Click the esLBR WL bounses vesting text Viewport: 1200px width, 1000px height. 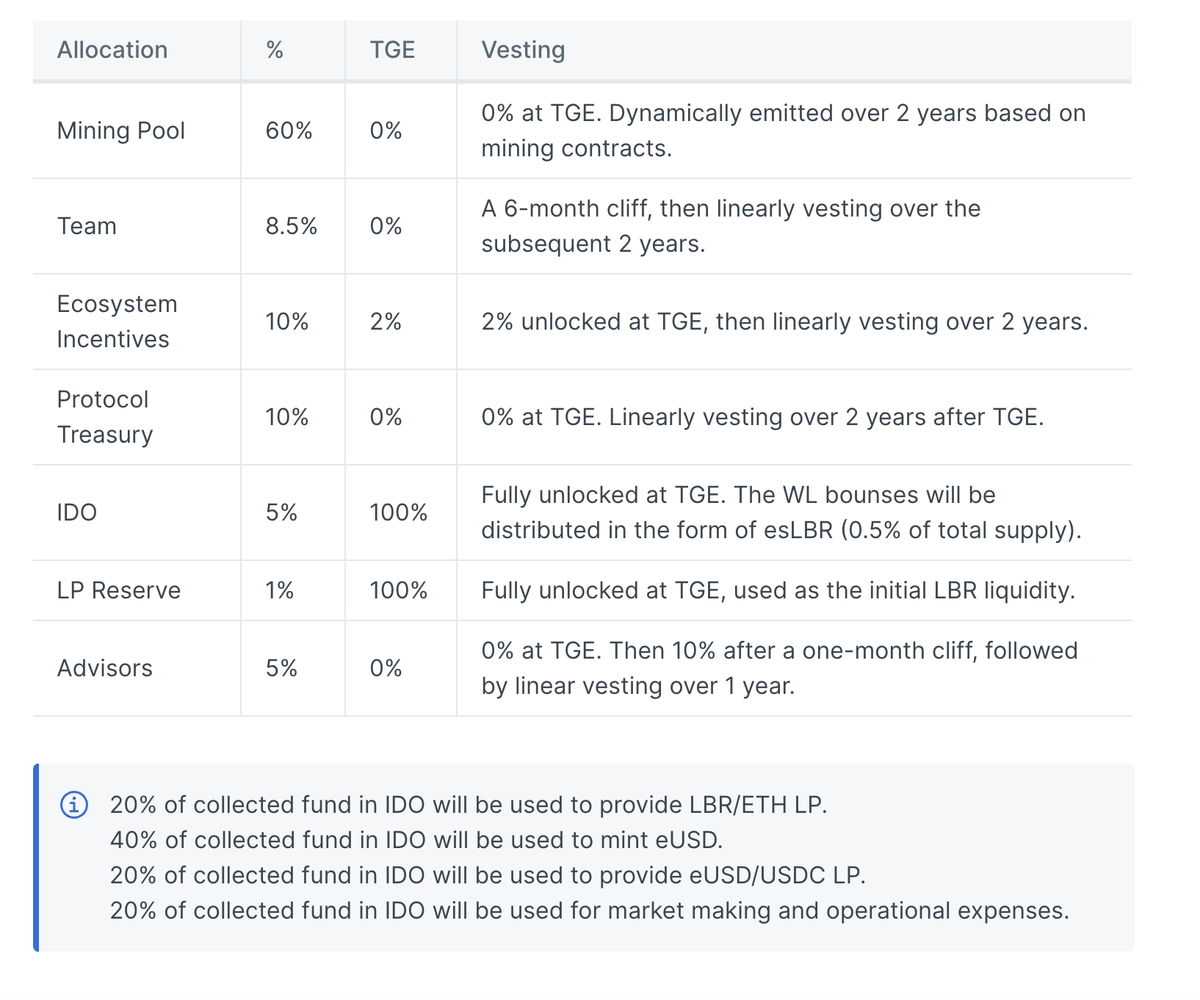click(x=781, y=513)
